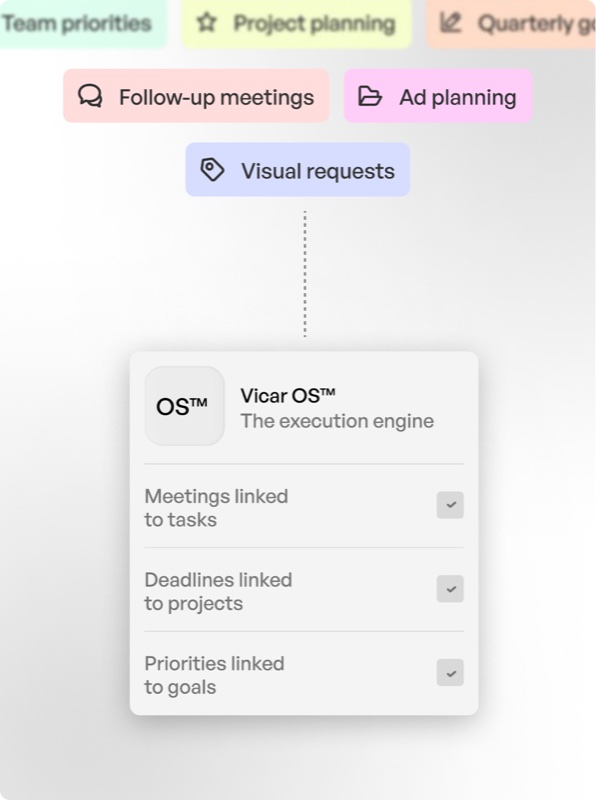Image resolution: width=596 pixels, height=800 pixels.
Task: Select the Follow-up meetings tag
Action: click(196, 96)
